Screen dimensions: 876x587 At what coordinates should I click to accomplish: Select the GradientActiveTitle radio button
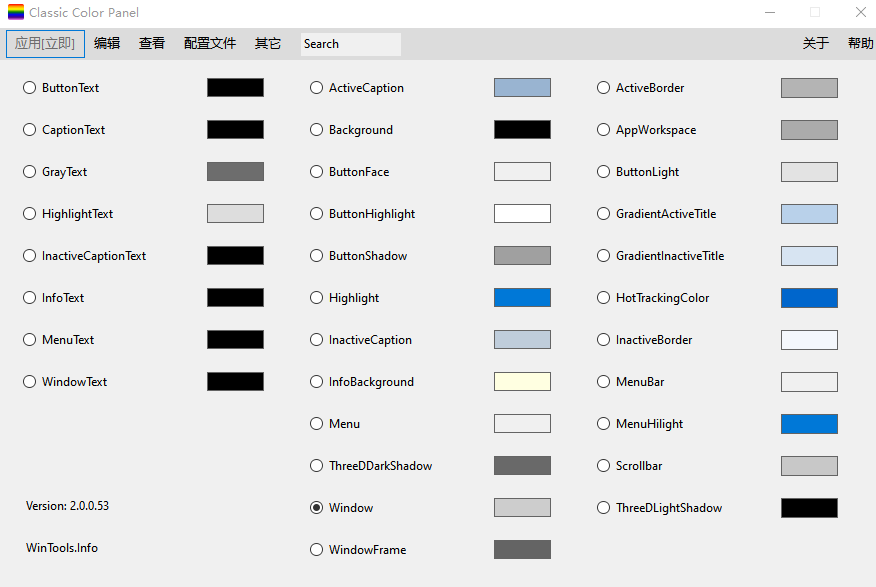(603, 214)
